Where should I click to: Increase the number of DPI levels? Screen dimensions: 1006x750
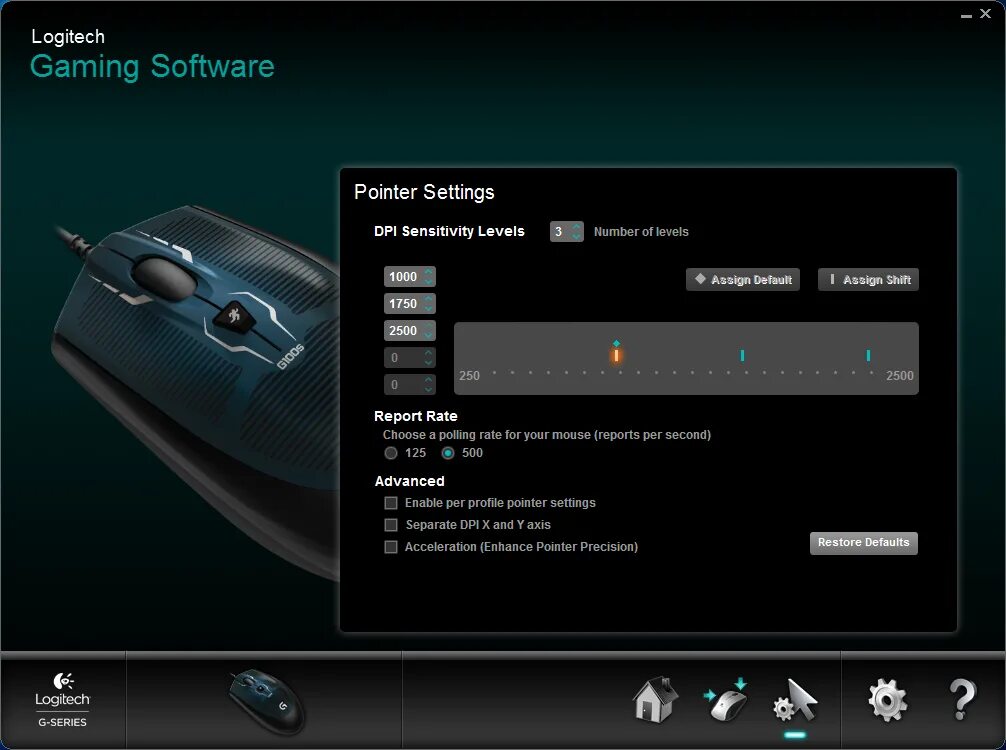pyautogui.click(x=576, y=226)
